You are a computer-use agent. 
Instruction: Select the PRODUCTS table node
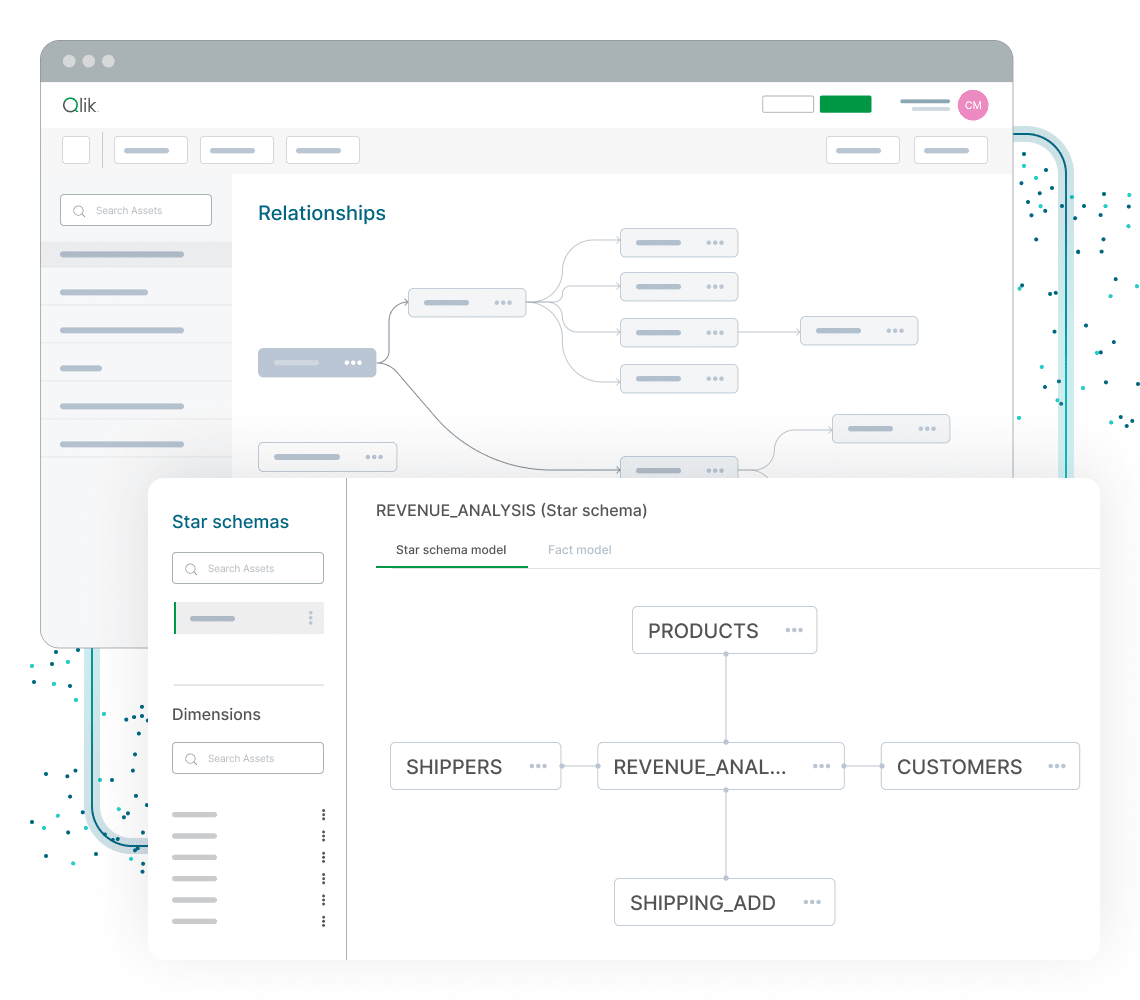click(x=724, y=630)
